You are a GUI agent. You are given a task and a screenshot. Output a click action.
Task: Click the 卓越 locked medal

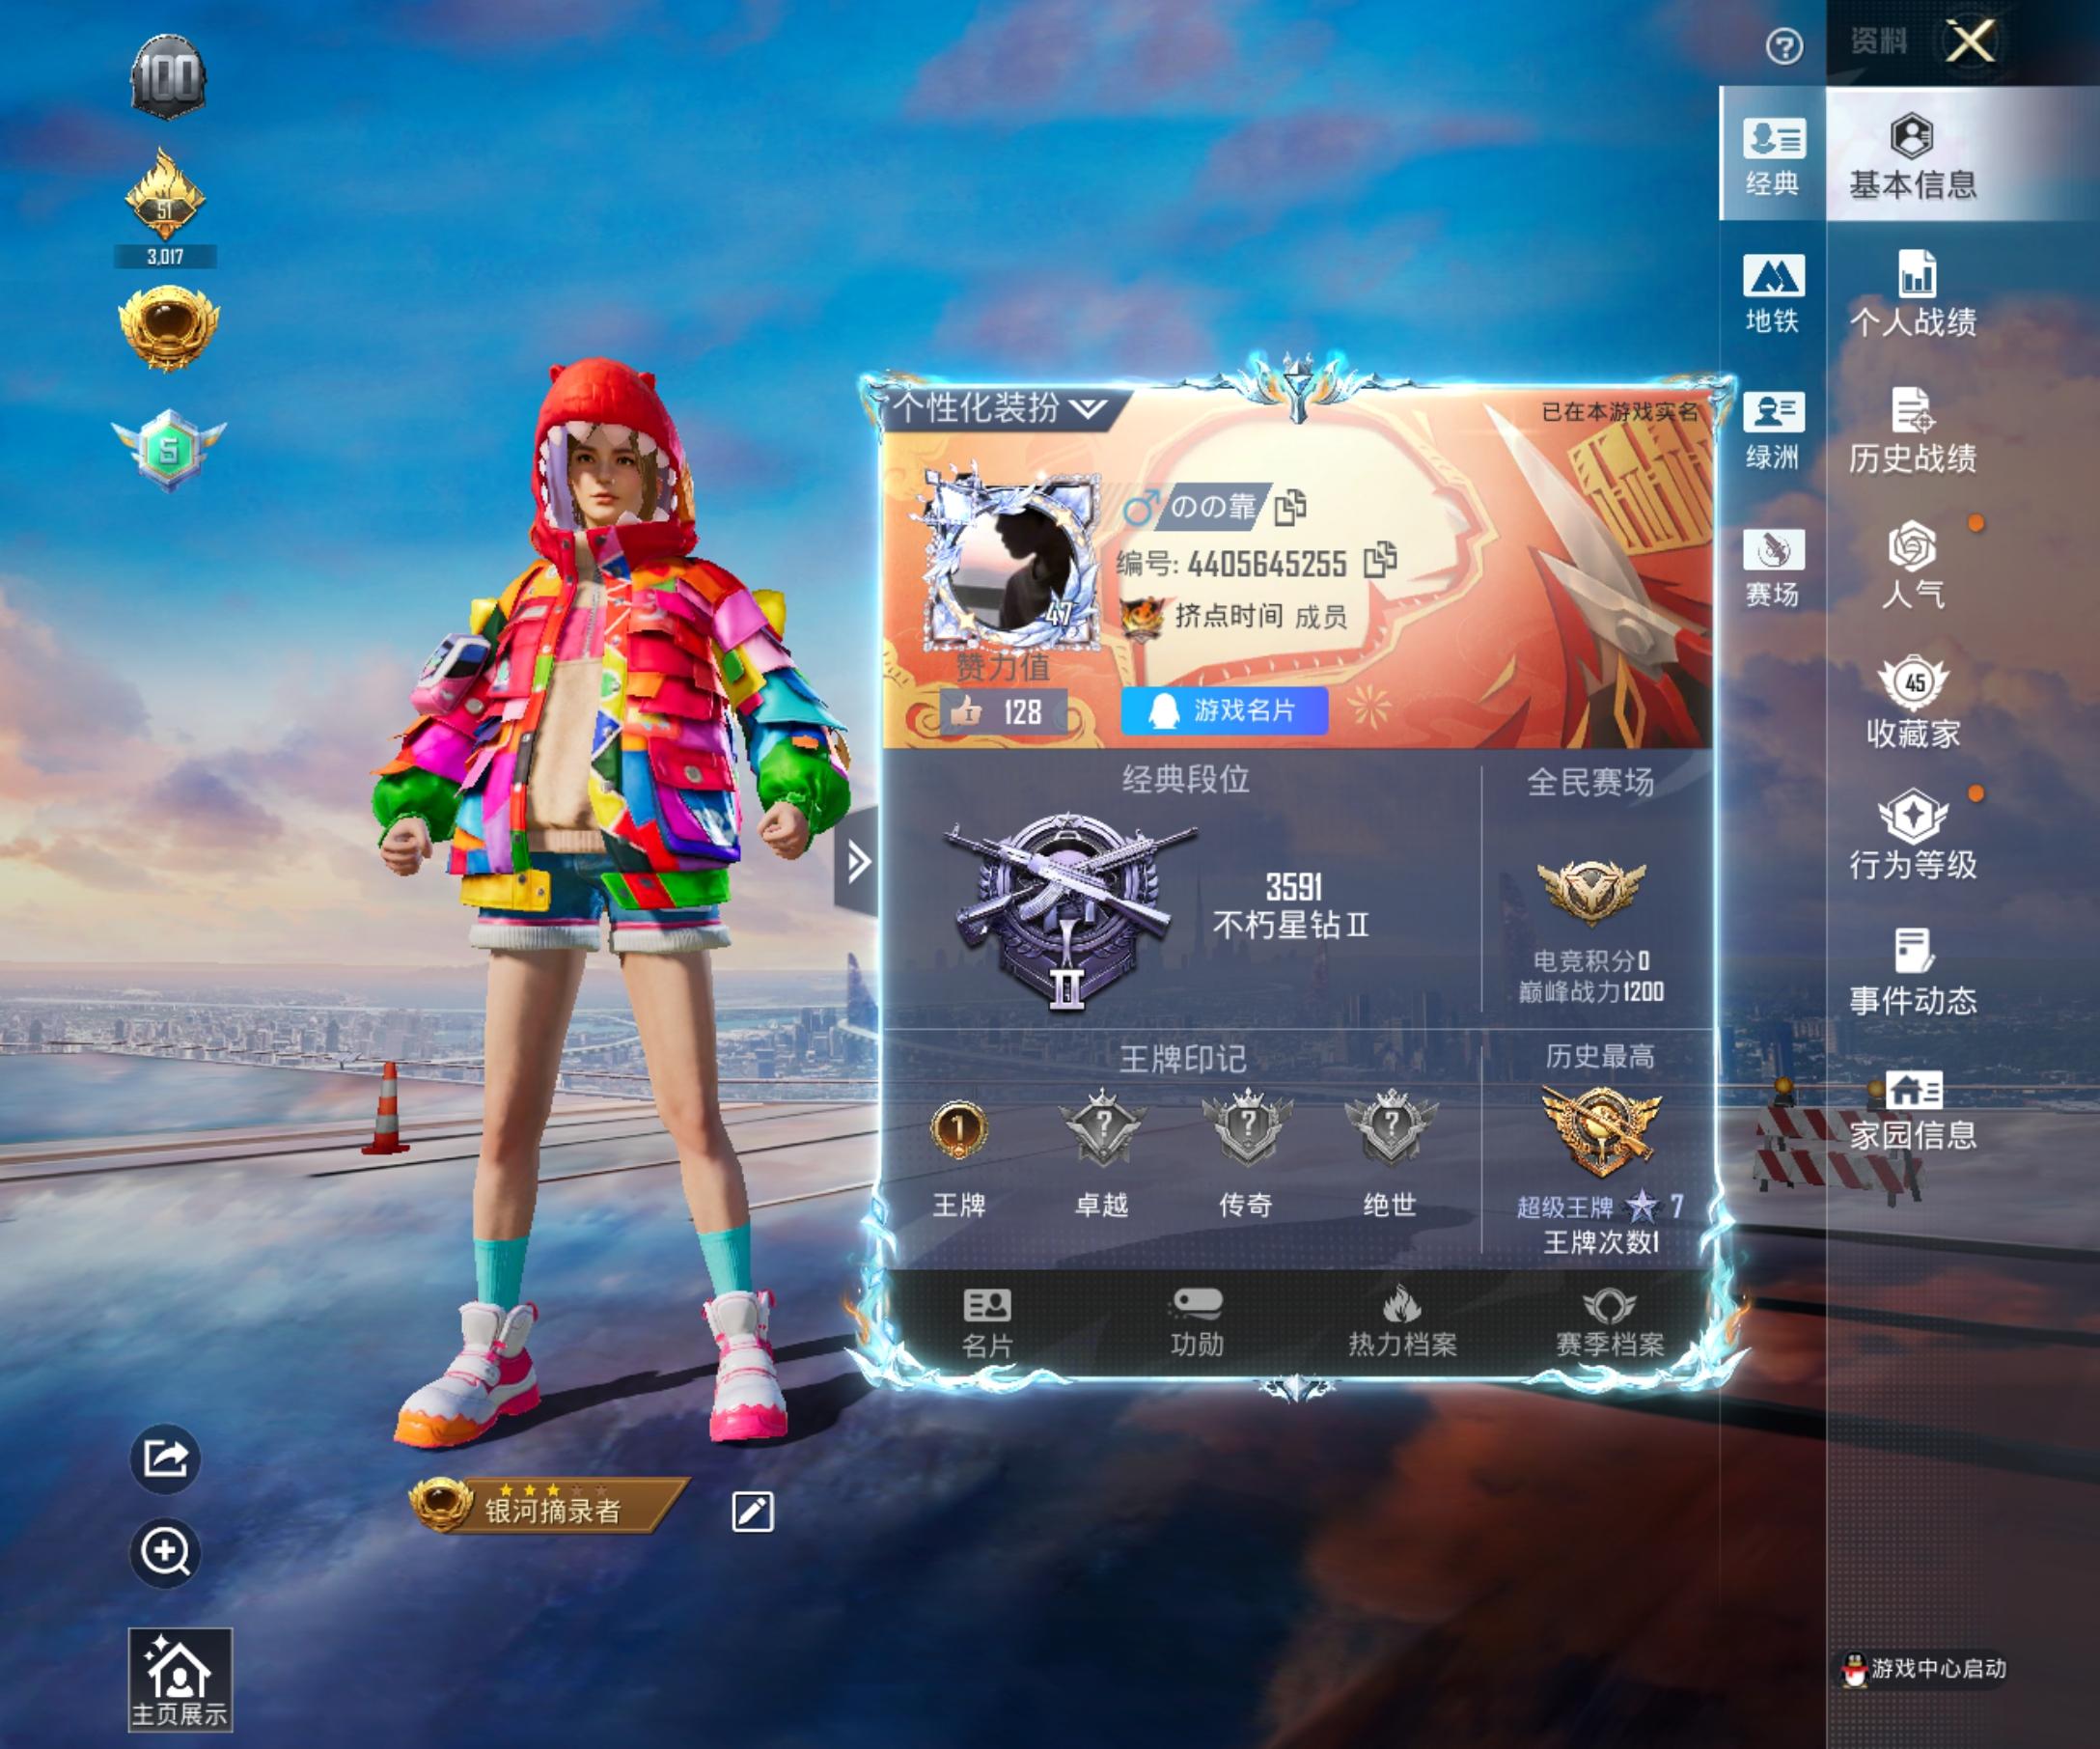1102,1127
